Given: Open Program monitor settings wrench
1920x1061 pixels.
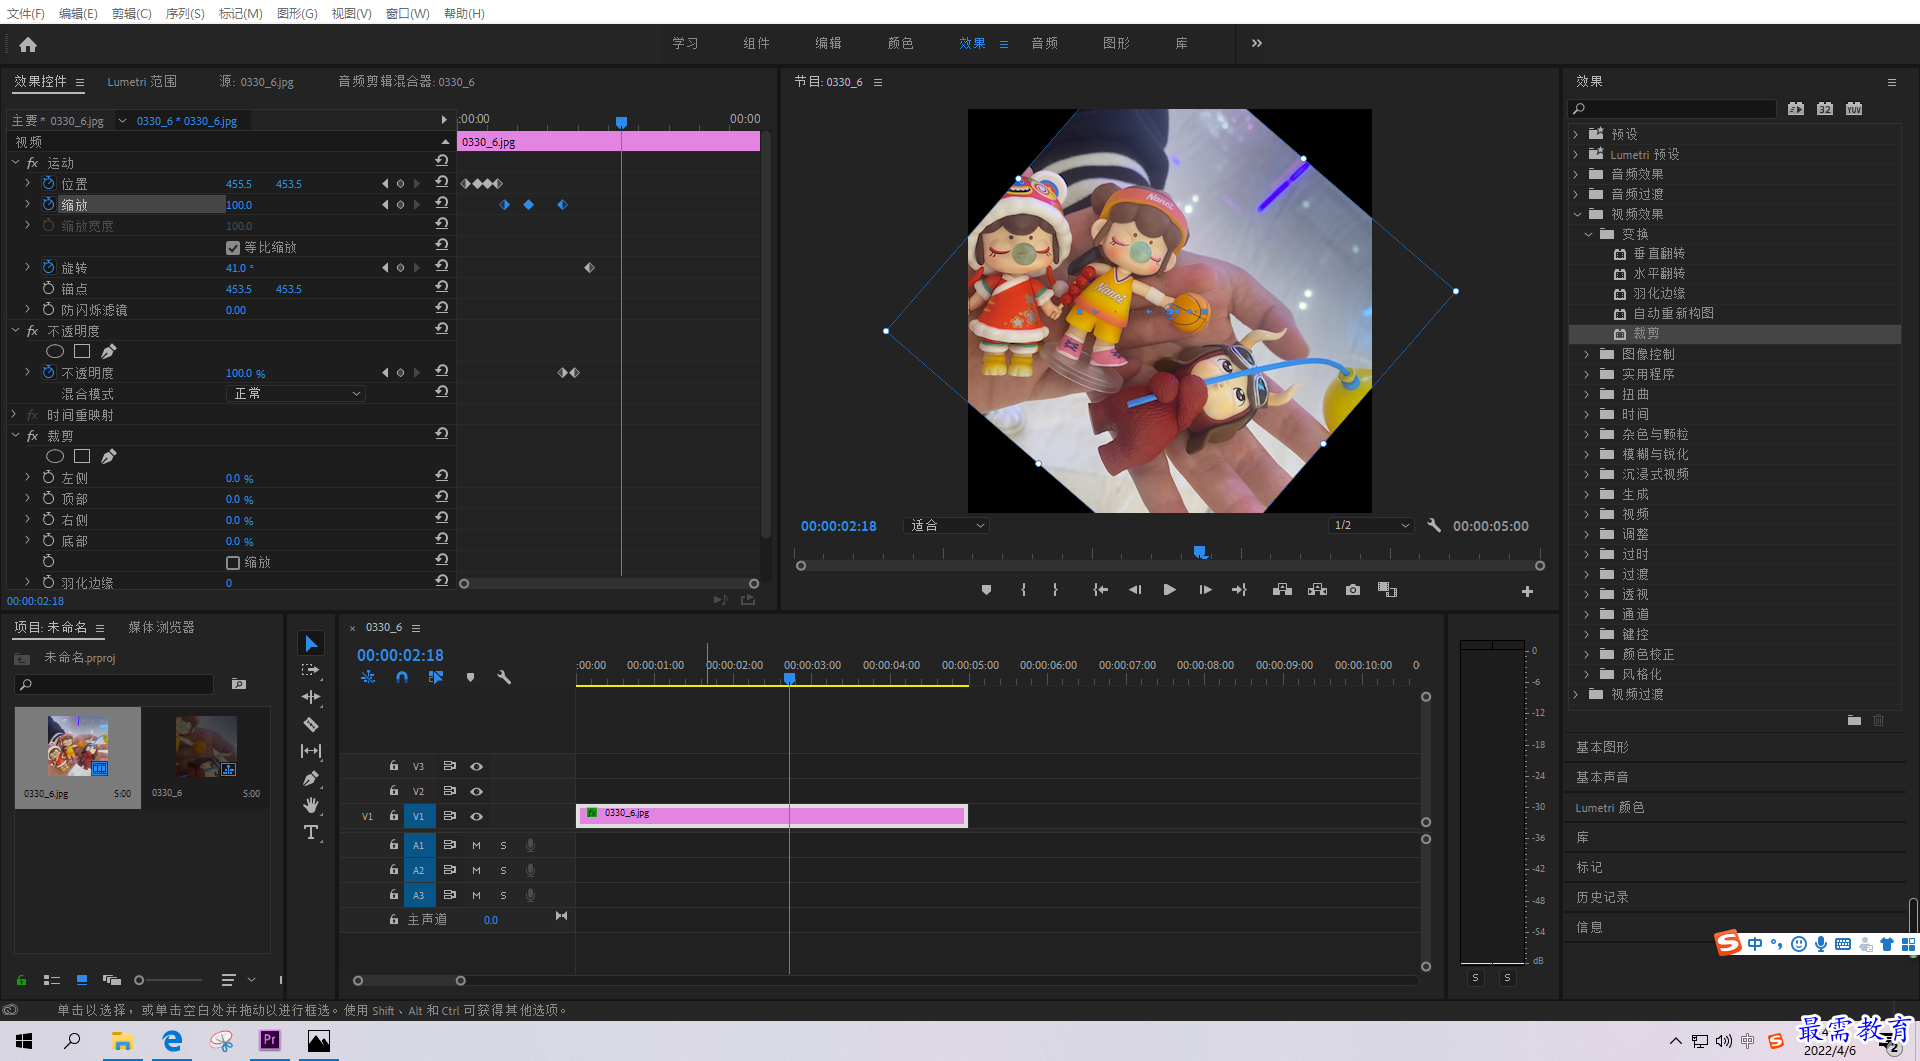Looking at the screenshot, I should (1433, 525).
